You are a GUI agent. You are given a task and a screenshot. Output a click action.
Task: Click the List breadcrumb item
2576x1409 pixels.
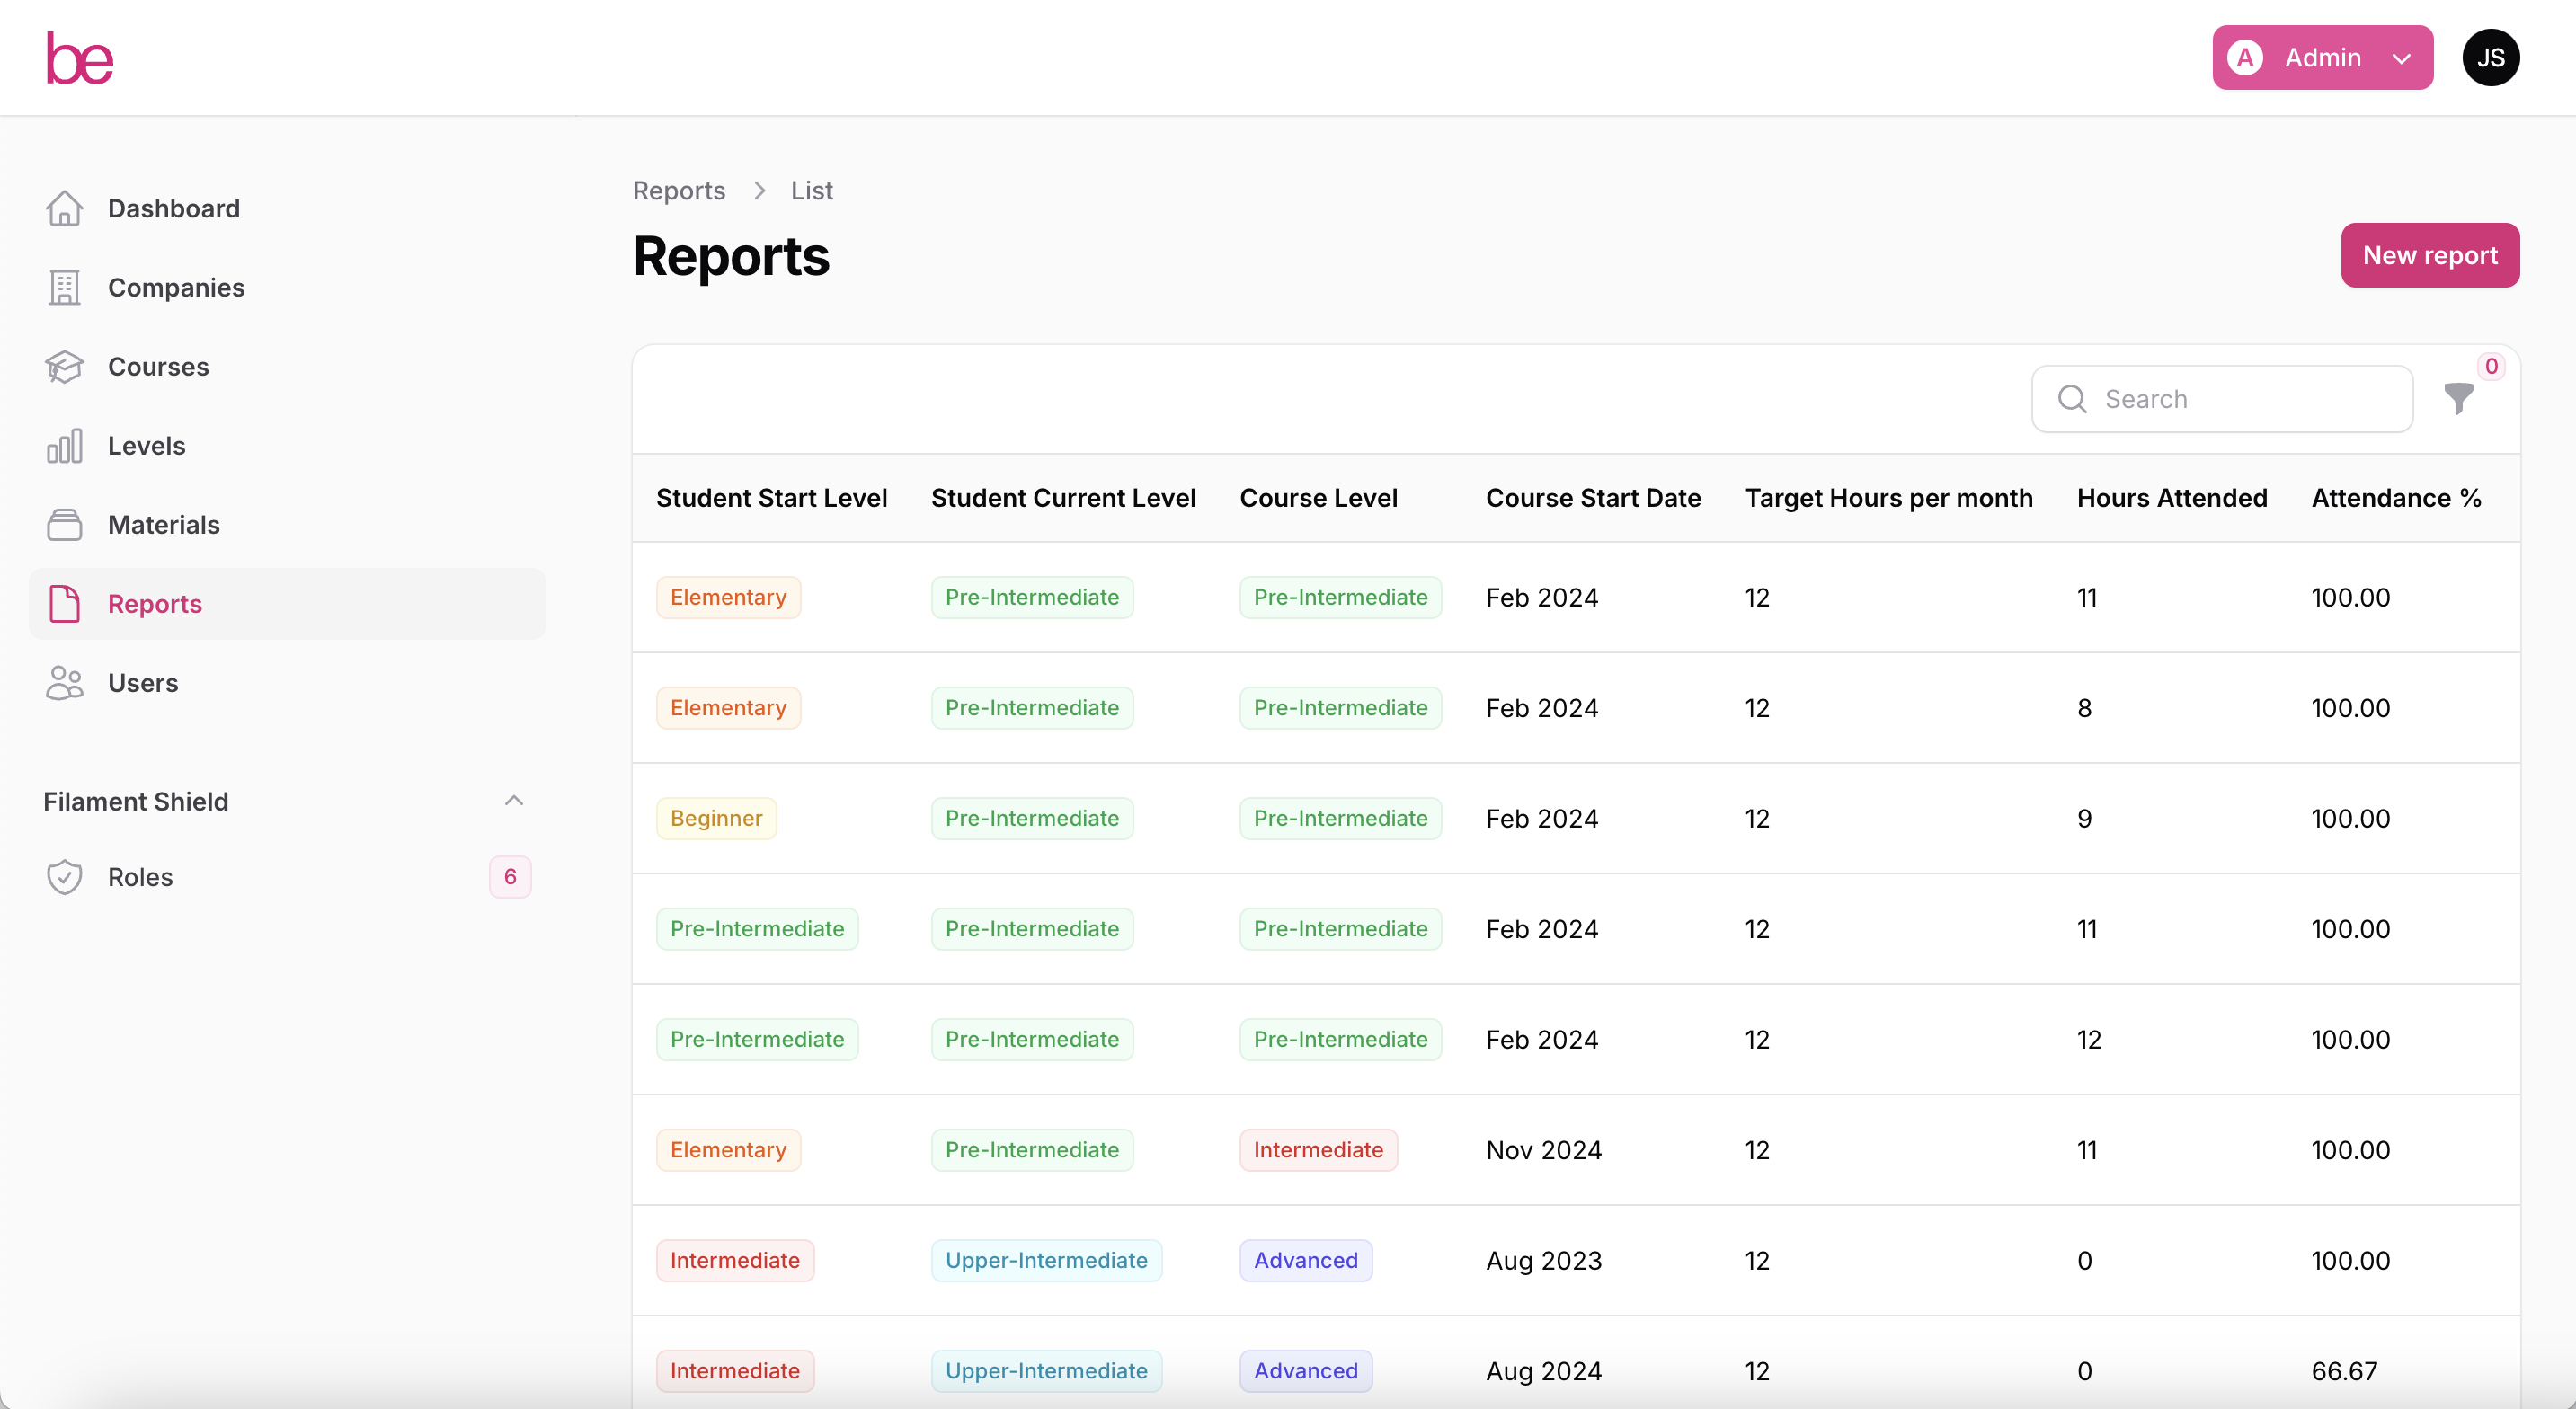pos(811,190)
